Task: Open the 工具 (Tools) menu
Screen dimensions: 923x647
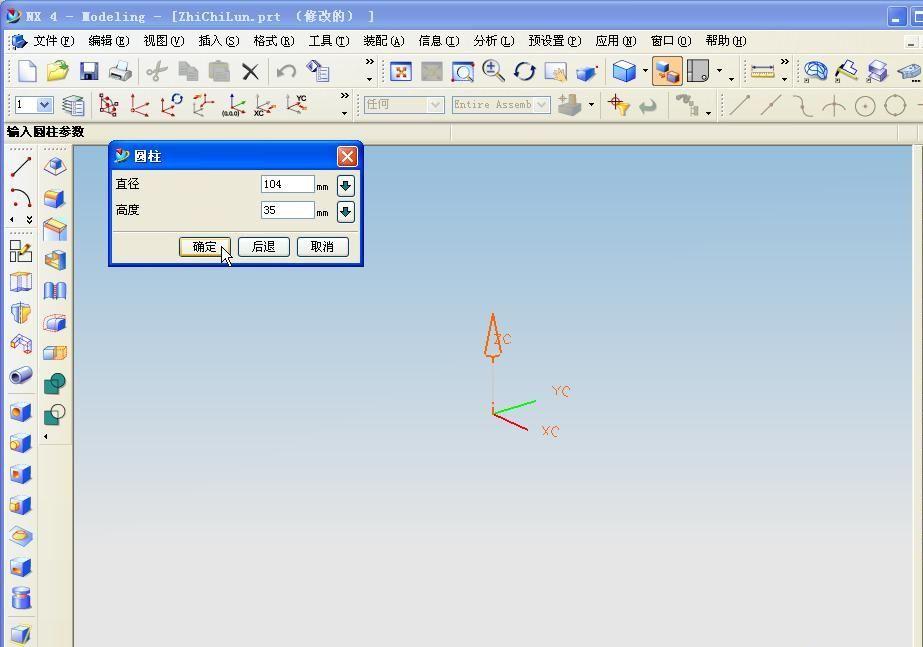Action: 328,41
